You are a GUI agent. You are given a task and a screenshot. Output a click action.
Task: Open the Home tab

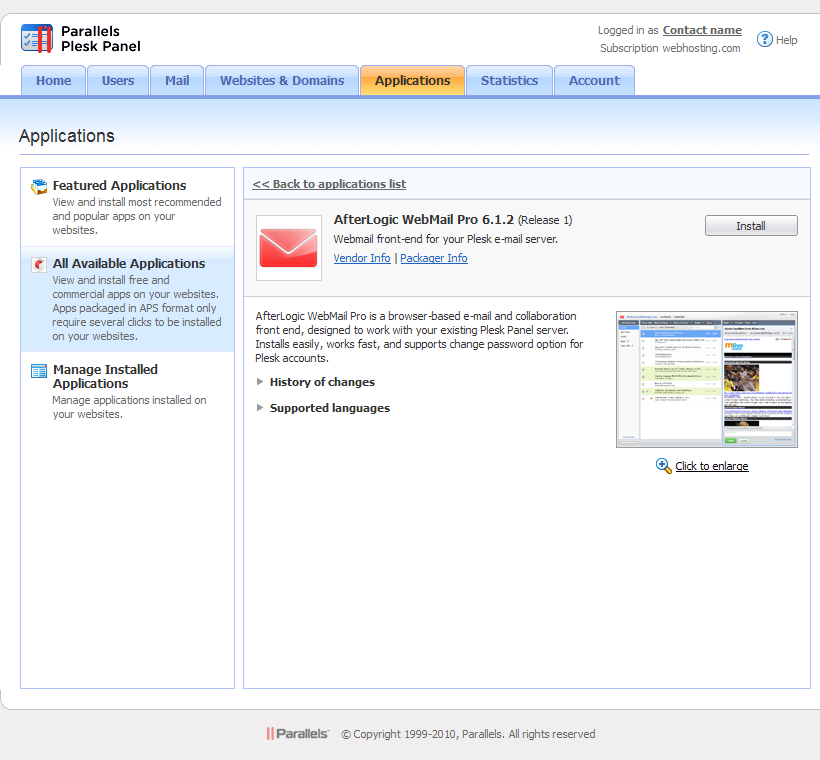(54, 81)
